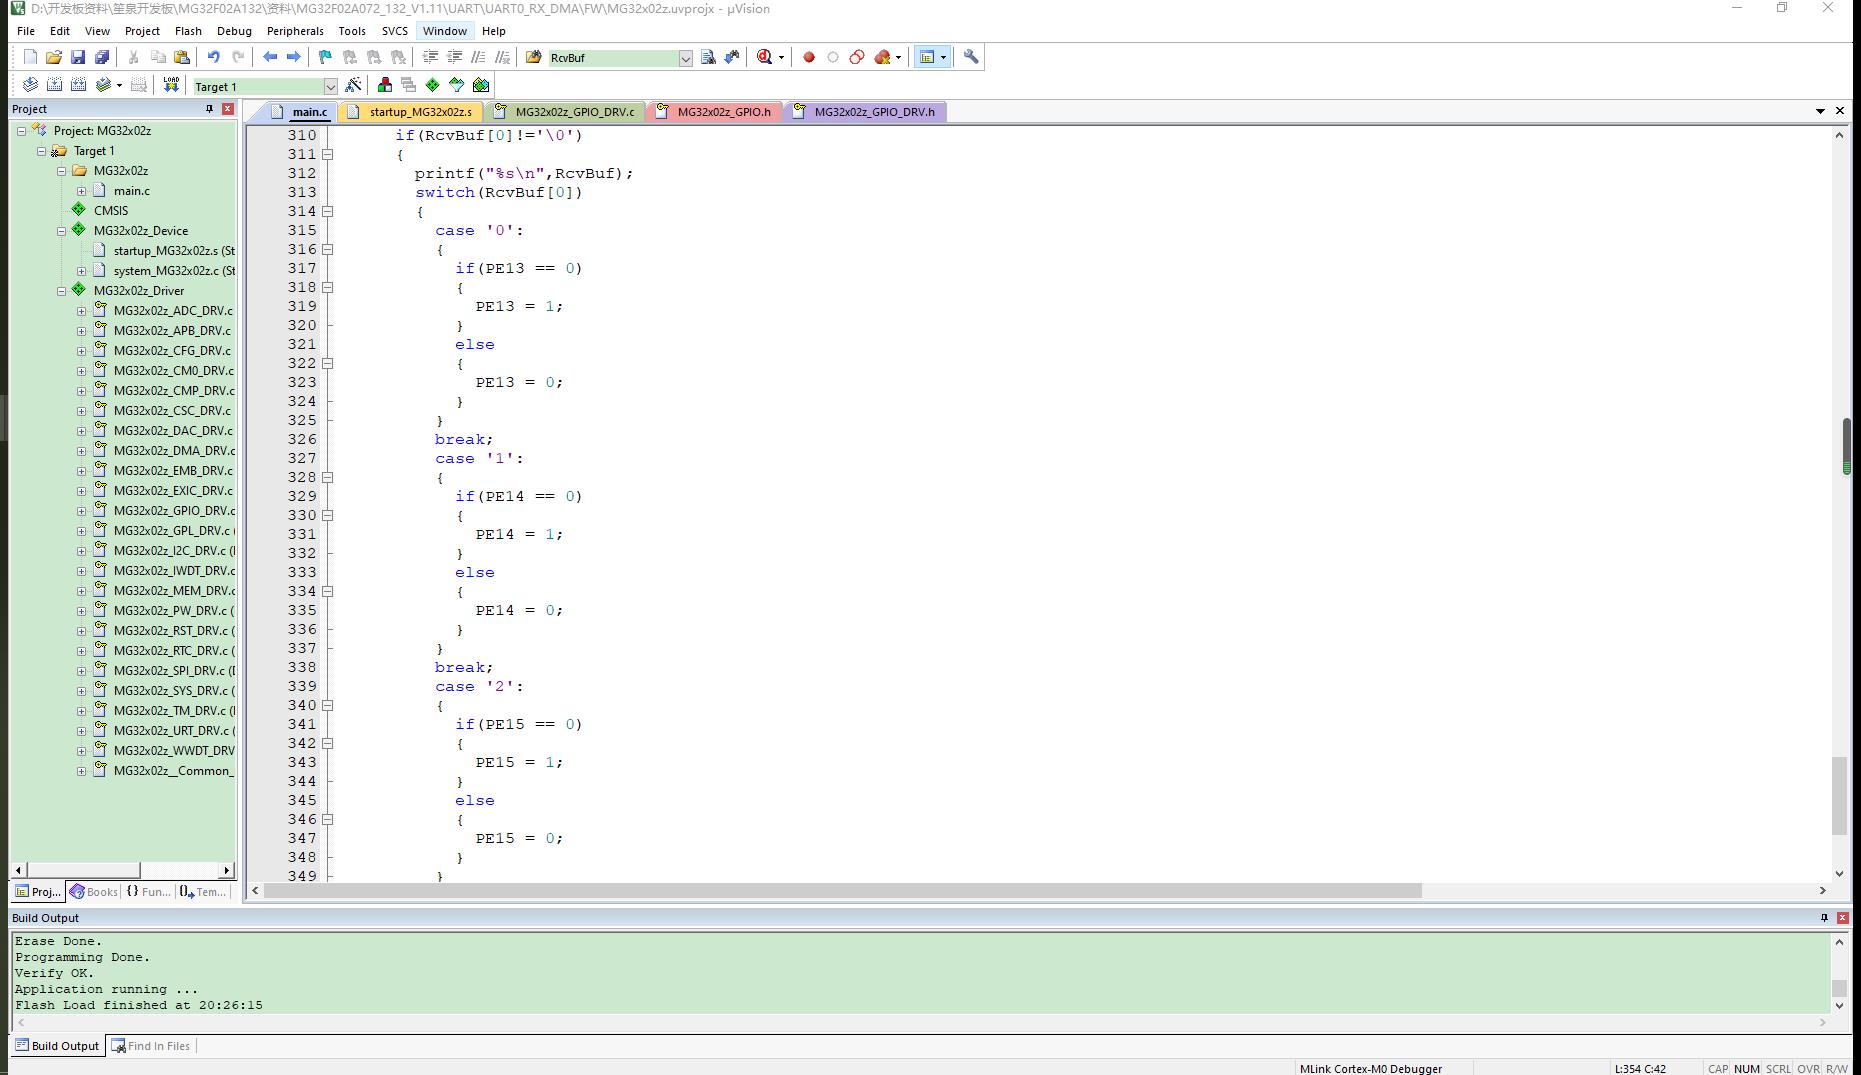Toggle code fold at line 322
This screenshot has width=1861, height=1075.
[327, 363]
